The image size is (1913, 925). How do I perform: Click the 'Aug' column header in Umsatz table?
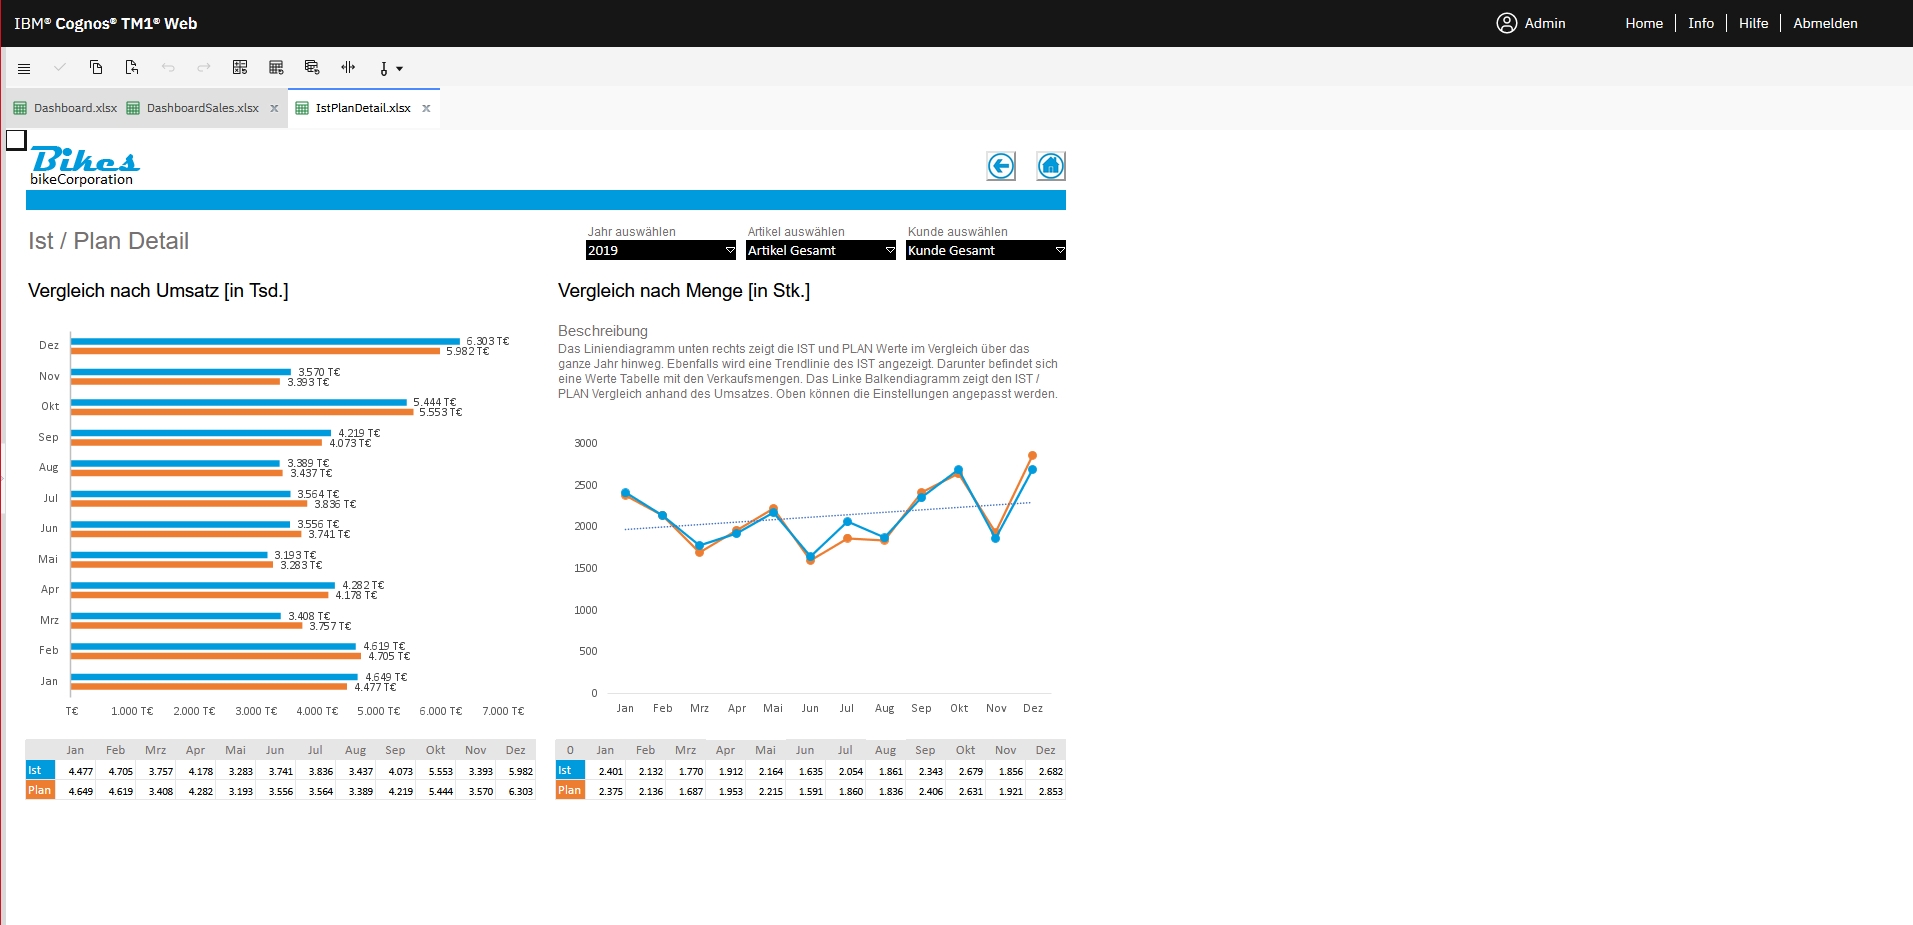(356, 750)
